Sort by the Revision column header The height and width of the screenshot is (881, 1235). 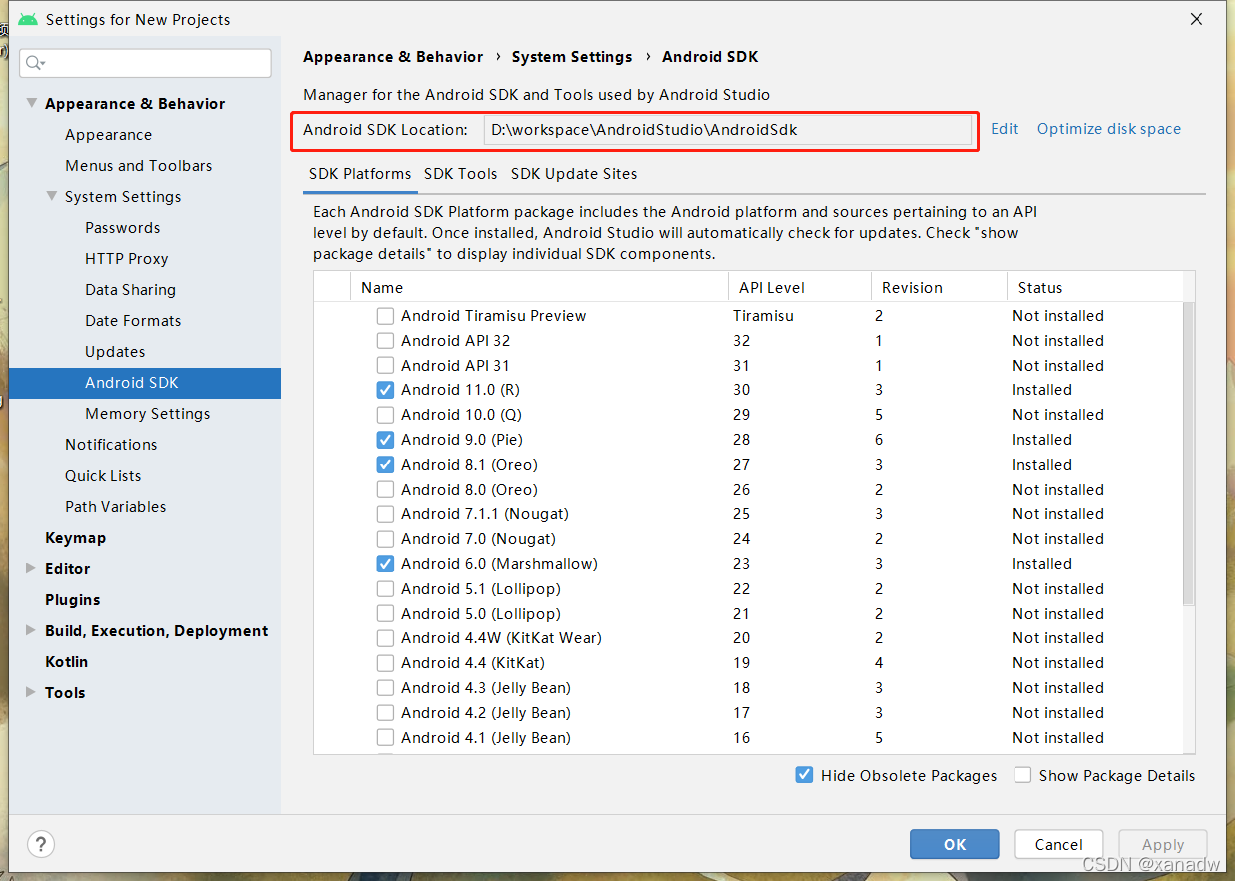click(x=939, y=287)
